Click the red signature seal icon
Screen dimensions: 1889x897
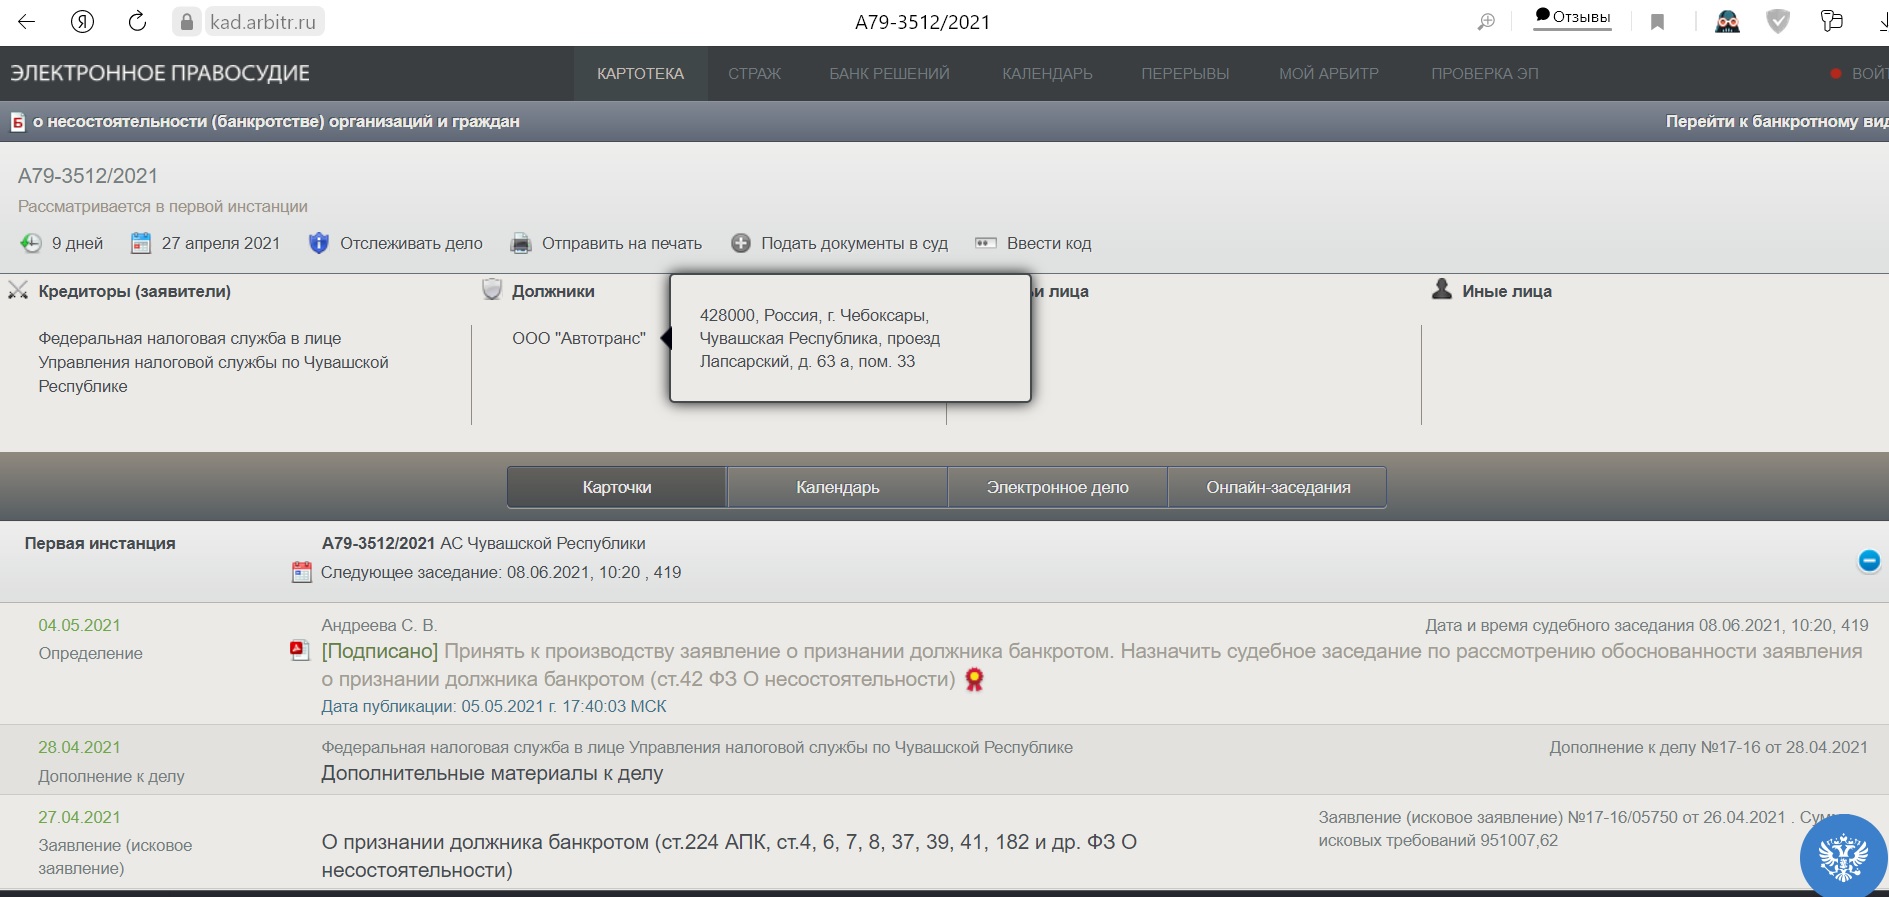[x=974, y=680]
